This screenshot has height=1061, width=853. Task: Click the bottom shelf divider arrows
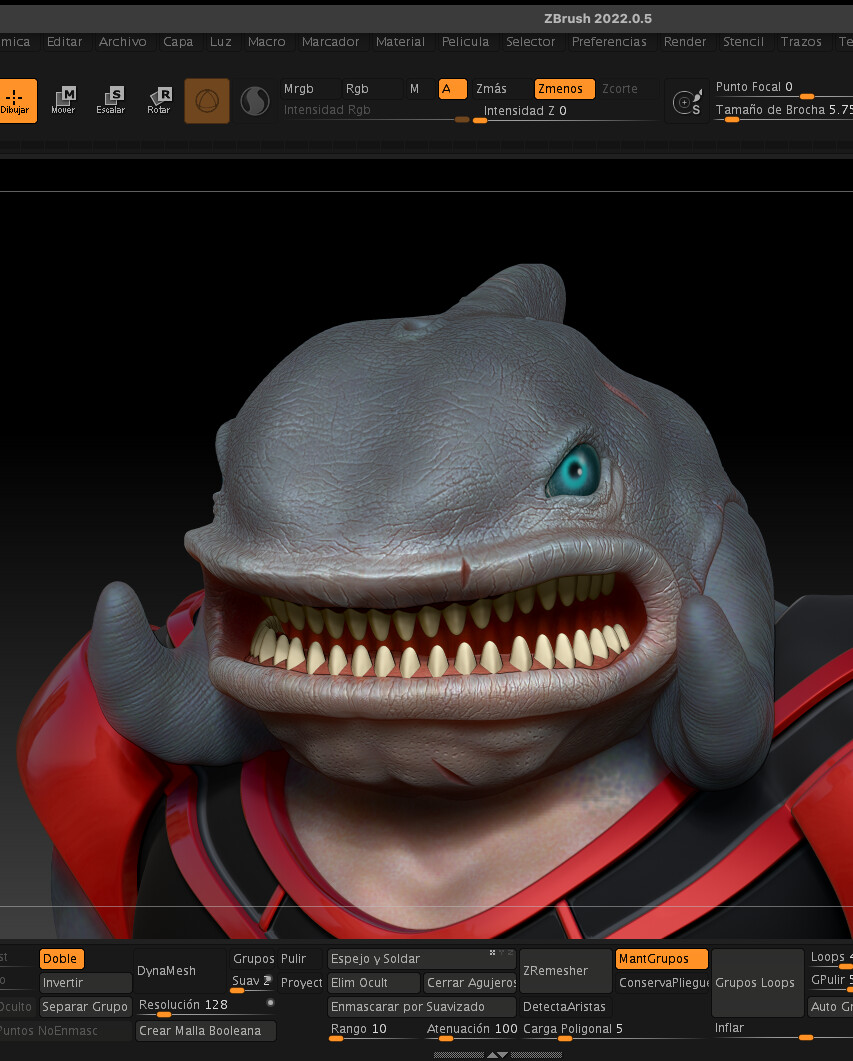497,1055
